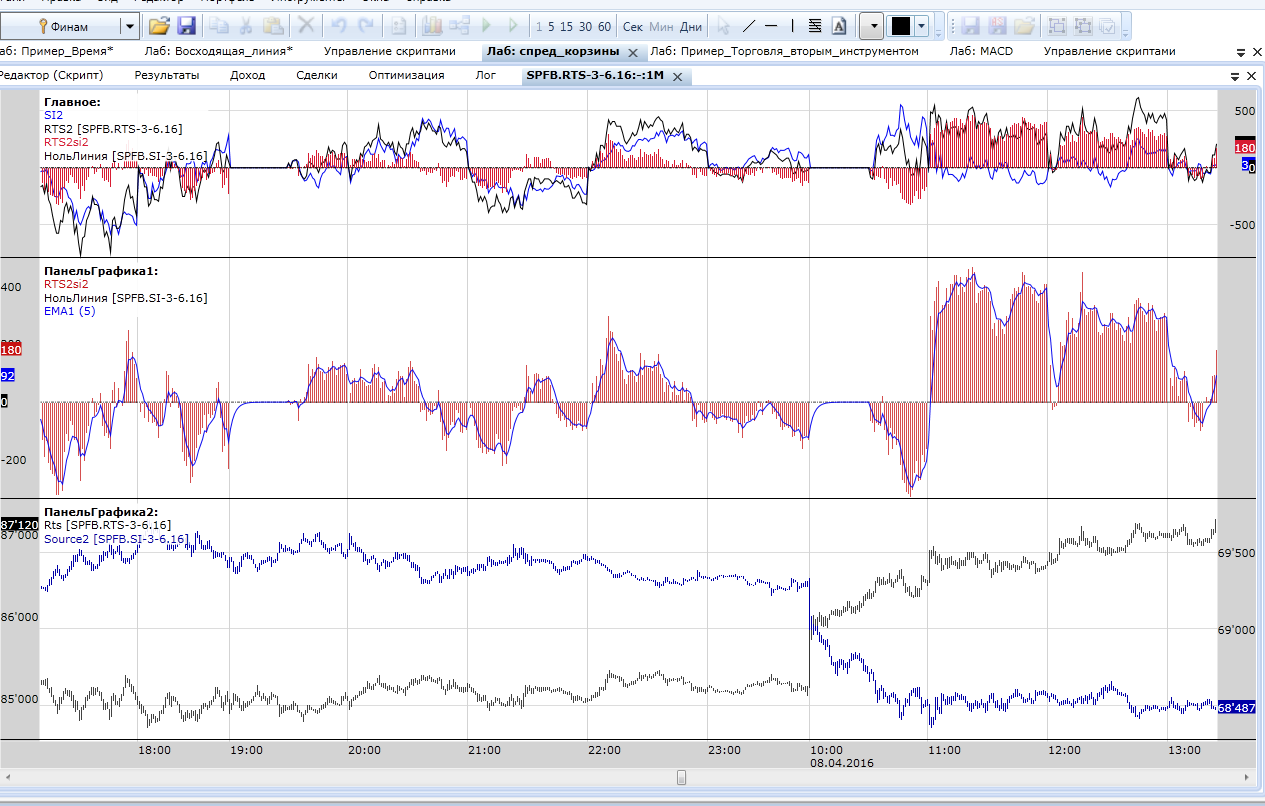Click the first layout frame icon
Viewport: 1265px width, 806px height.
1058,26
